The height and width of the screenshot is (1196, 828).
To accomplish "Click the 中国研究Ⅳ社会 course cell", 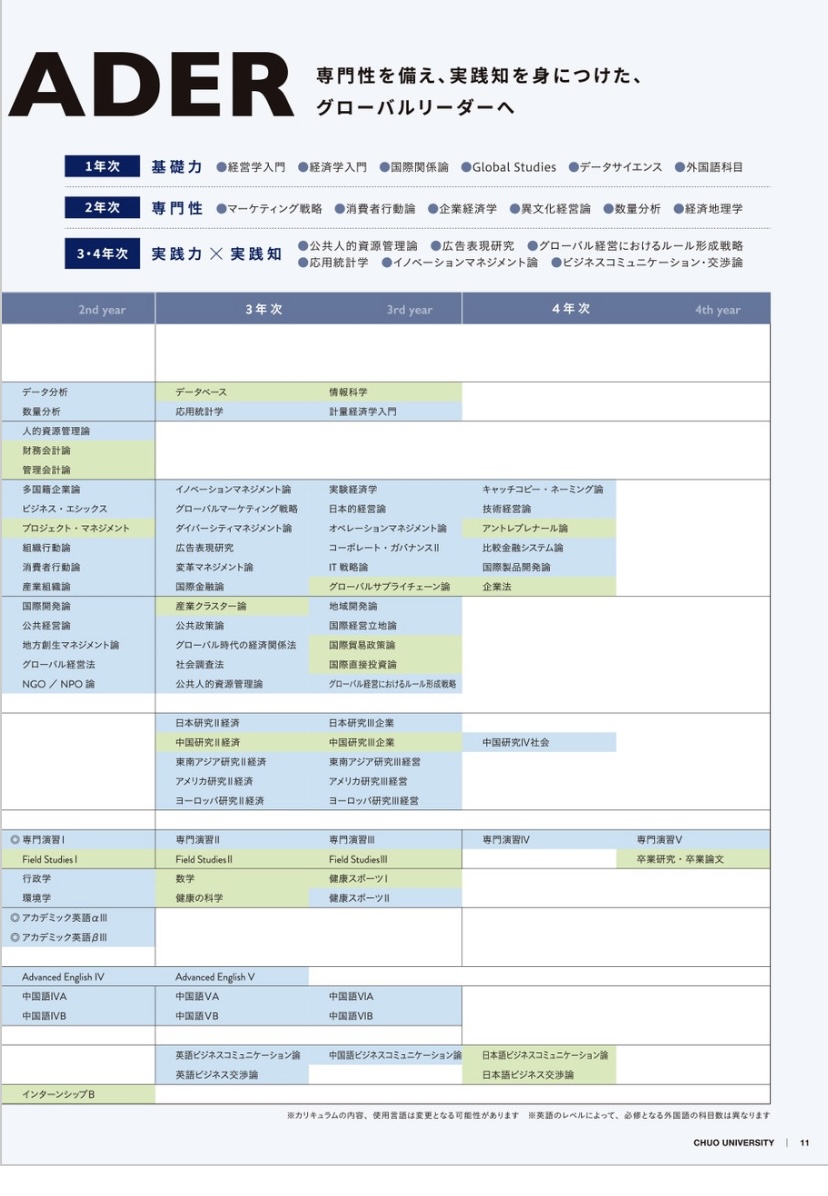I will pyautogui.click(x=516, y=743).
